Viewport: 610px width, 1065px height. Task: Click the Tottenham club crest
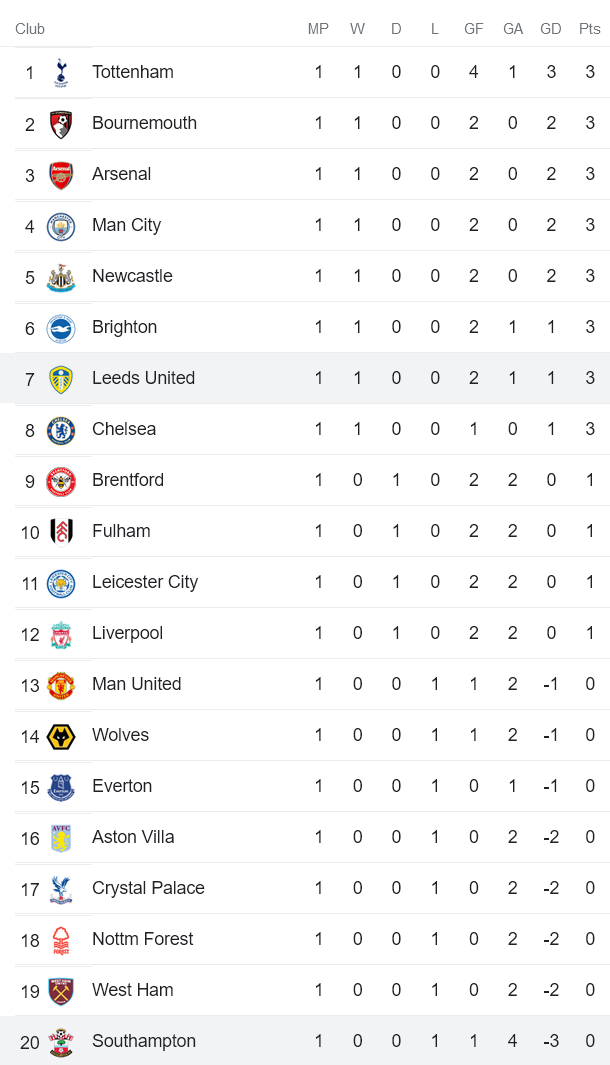tap(61, 72)
